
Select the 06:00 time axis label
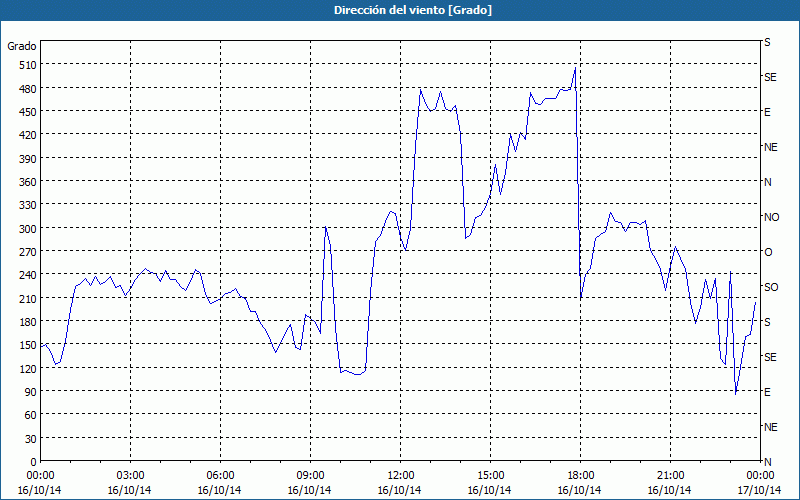click(x=220, y=476)
